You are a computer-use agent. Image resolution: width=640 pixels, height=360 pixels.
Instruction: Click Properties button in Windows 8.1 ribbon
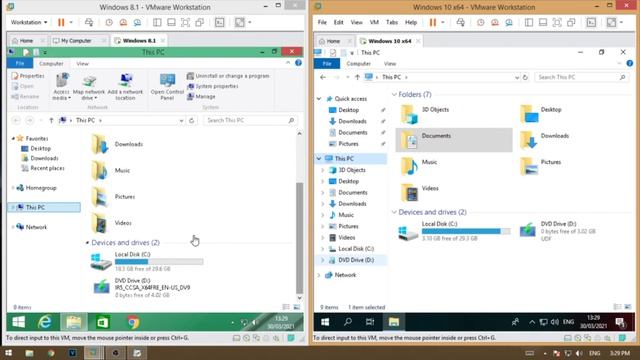(28, 76)
